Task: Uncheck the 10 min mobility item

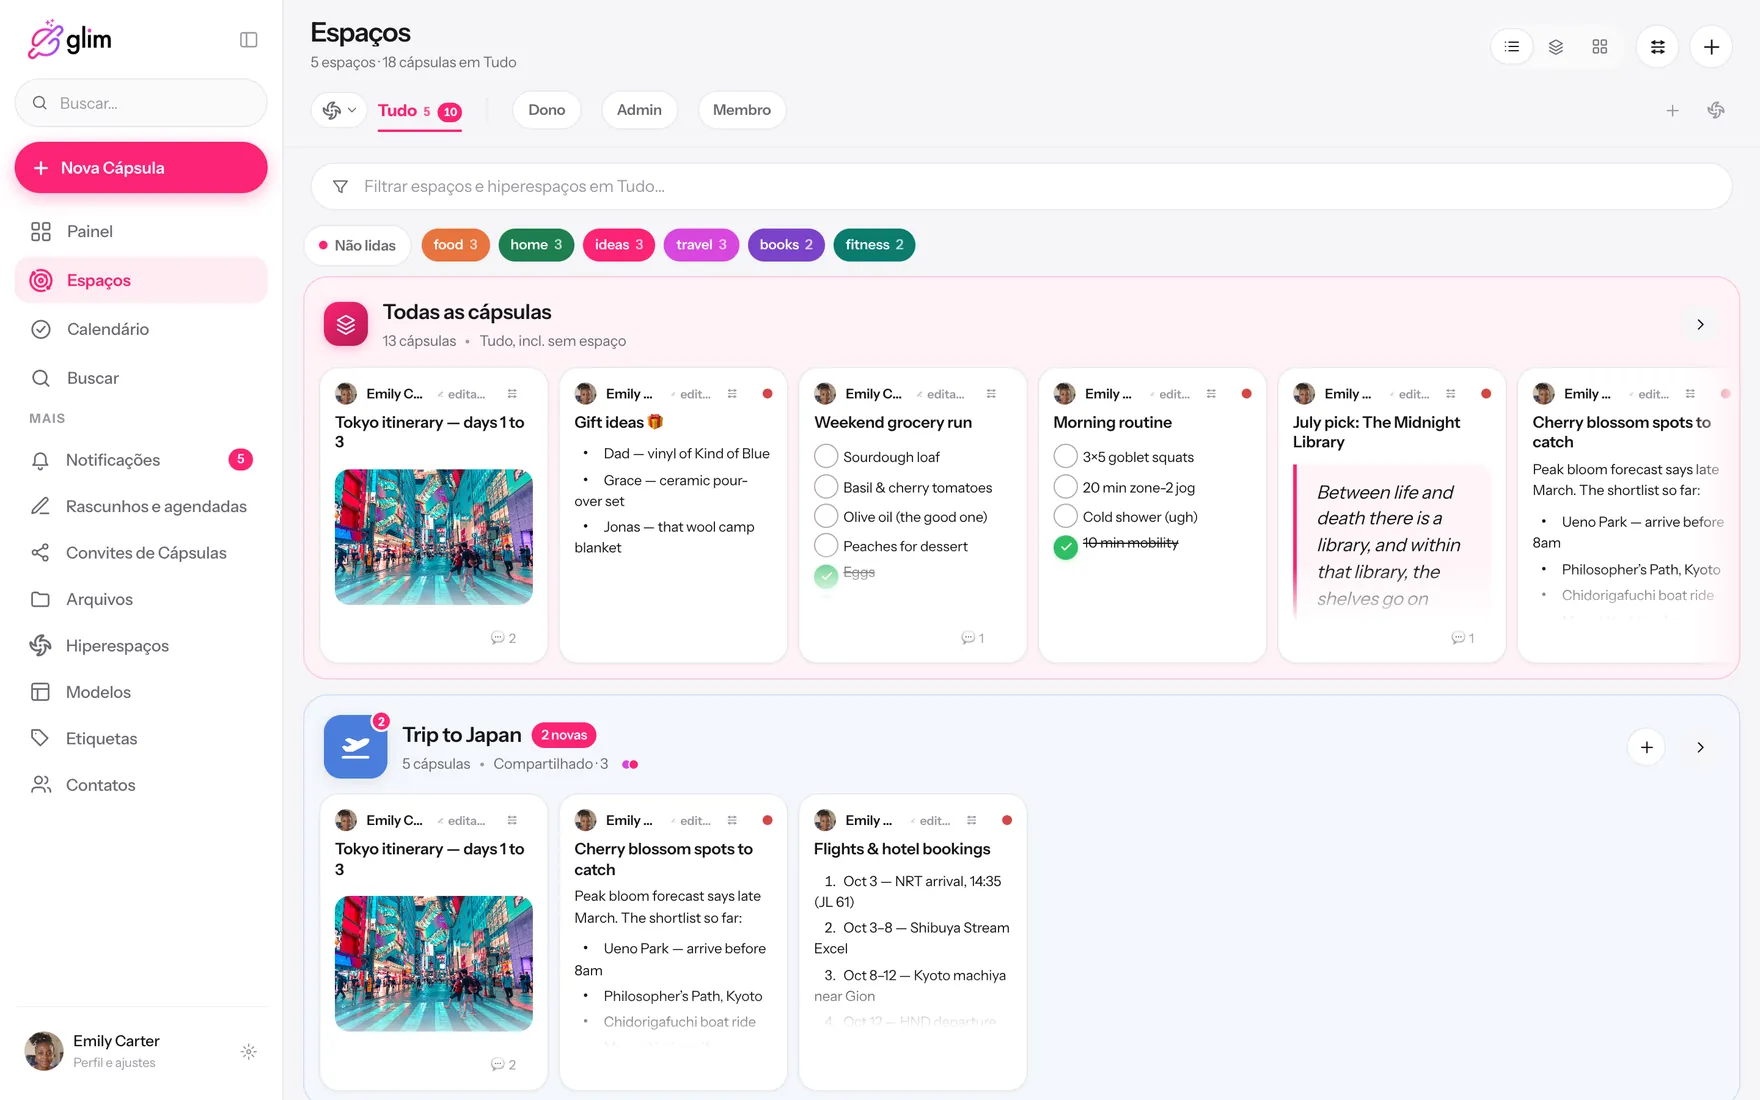Action: click(1065, 546)
